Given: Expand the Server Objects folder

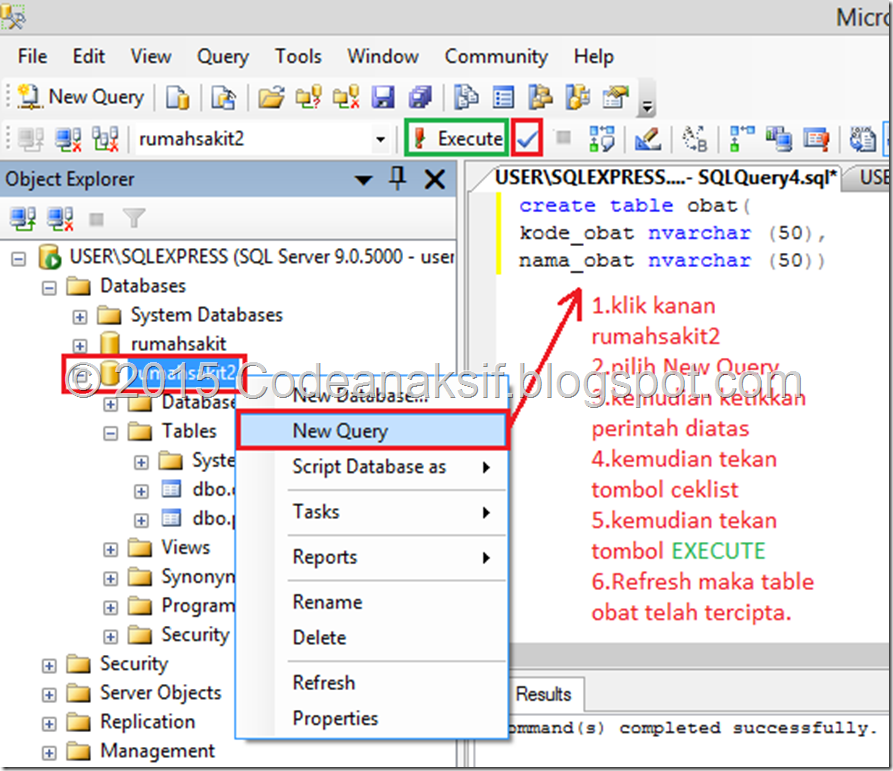Looking at the screenshot, I should pos(50,695).
